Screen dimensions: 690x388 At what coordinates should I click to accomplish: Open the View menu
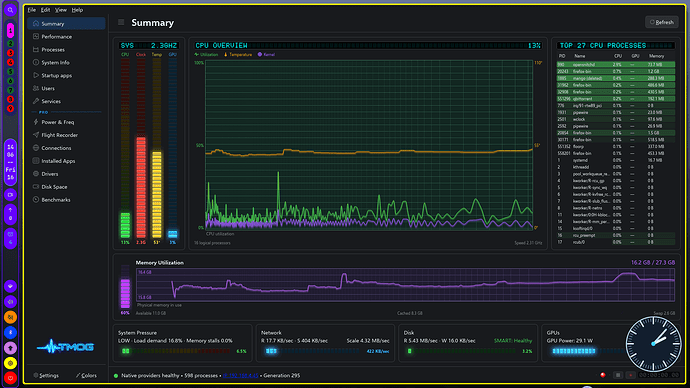[x=61, y=10]
